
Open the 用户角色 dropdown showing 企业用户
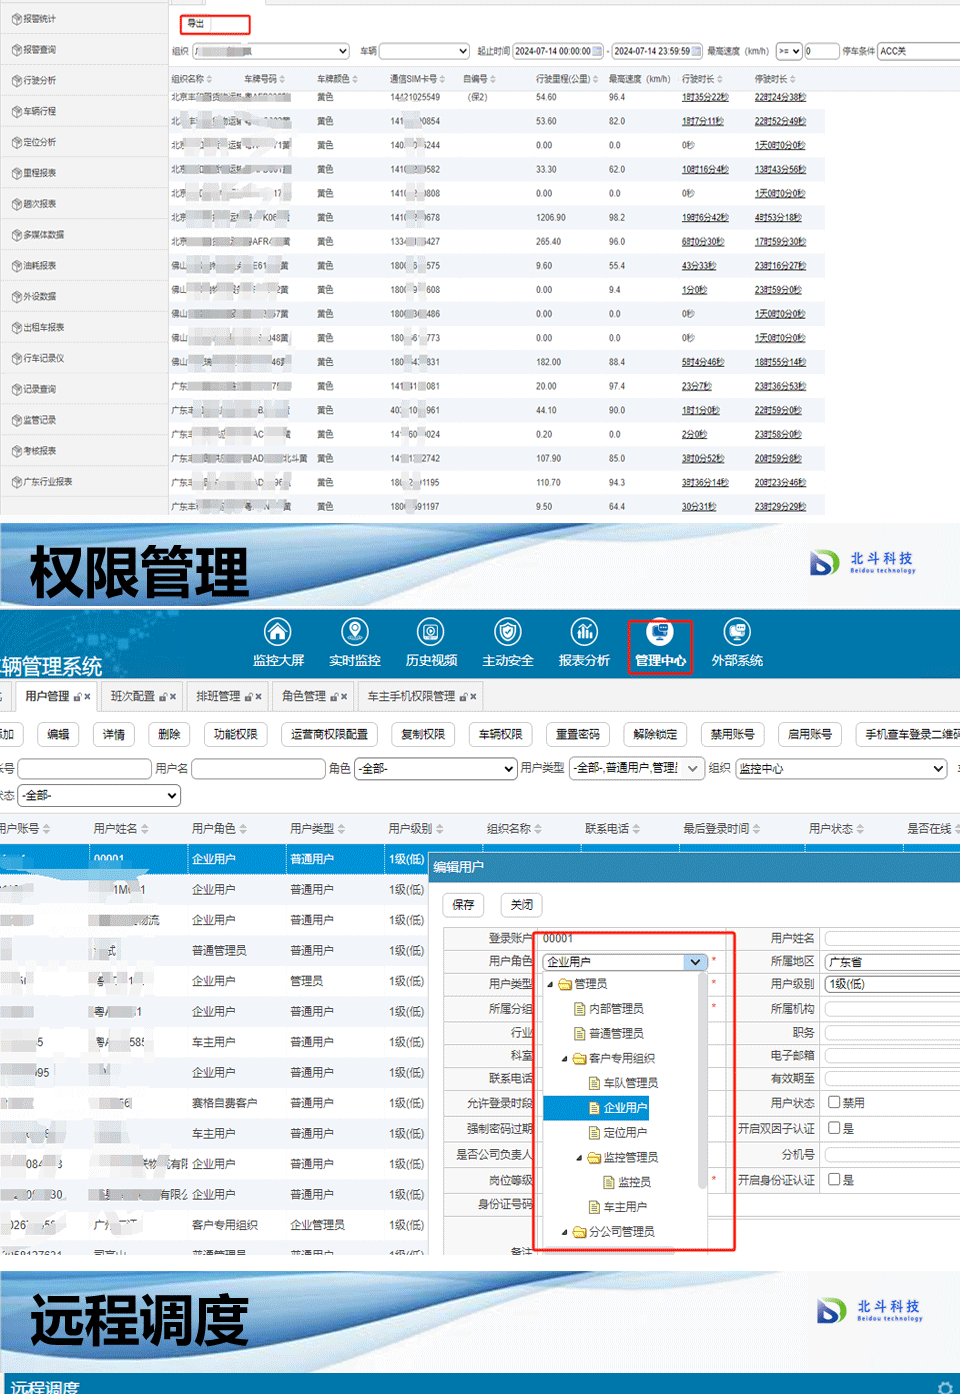tap(625, 962)
